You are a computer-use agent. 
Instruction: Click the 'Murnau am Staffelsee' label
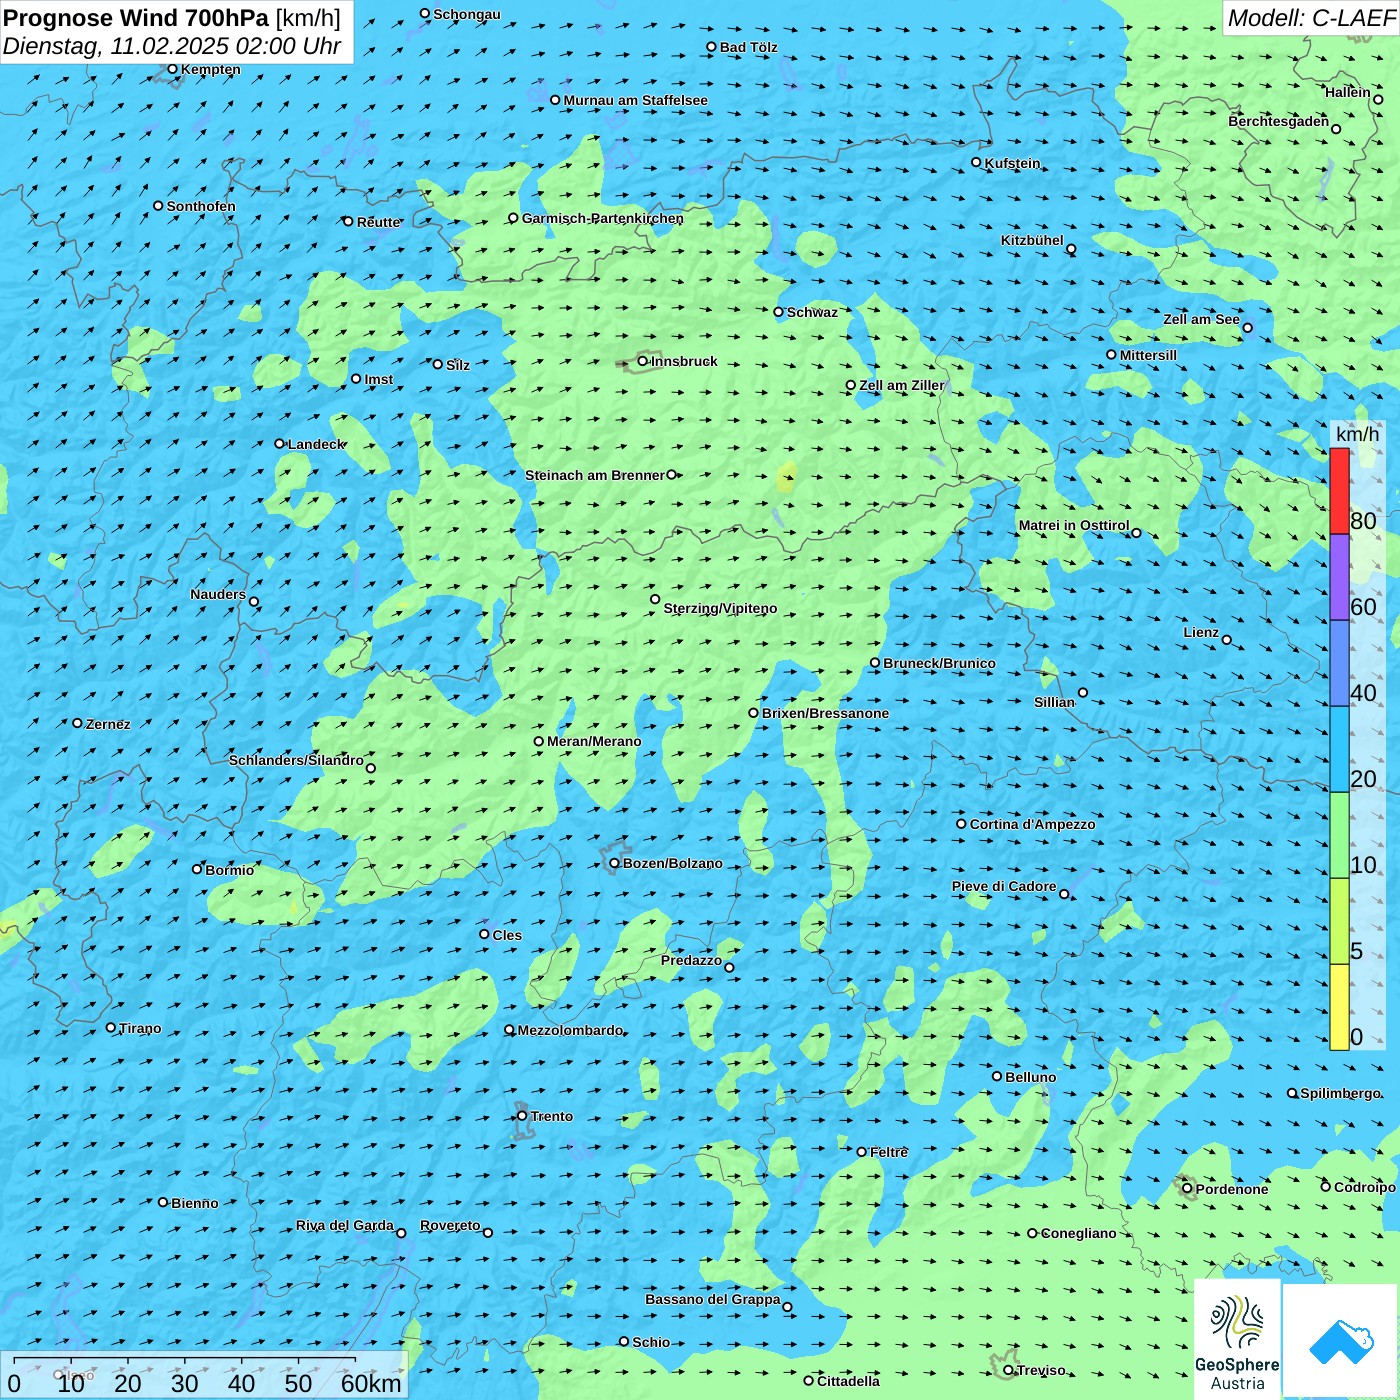635,100
